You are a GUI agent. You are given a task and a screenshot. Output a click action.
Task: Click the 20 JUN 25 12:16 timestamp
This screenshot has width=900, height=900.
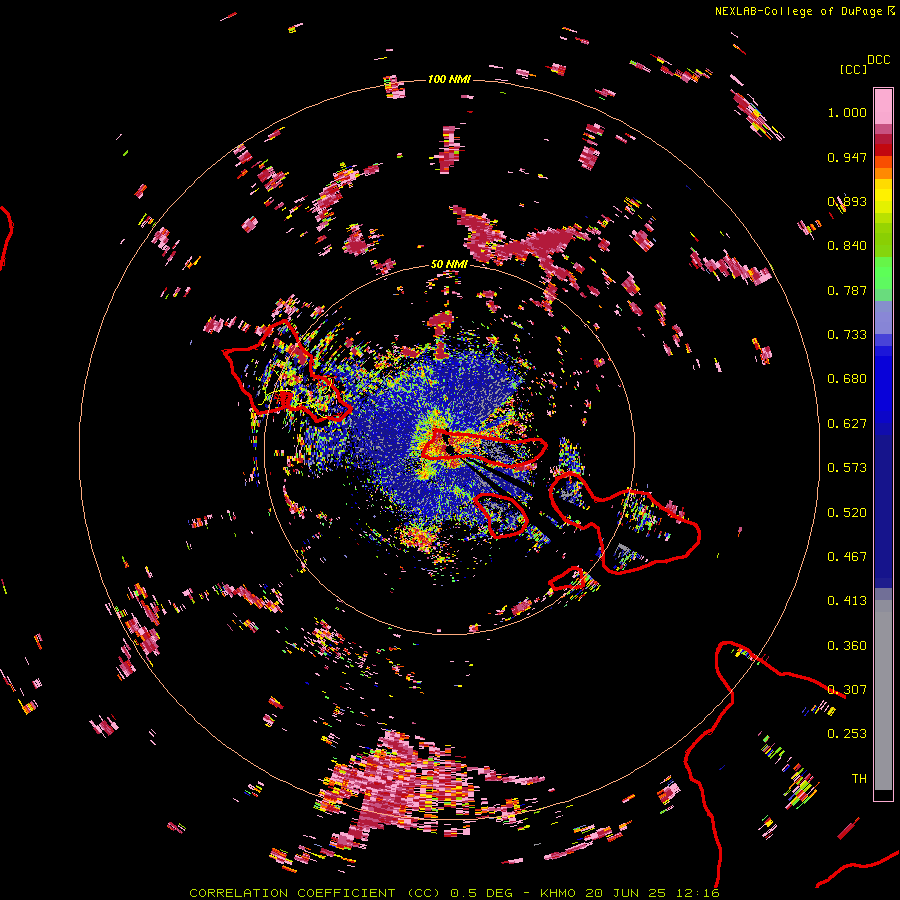point(652,893)
